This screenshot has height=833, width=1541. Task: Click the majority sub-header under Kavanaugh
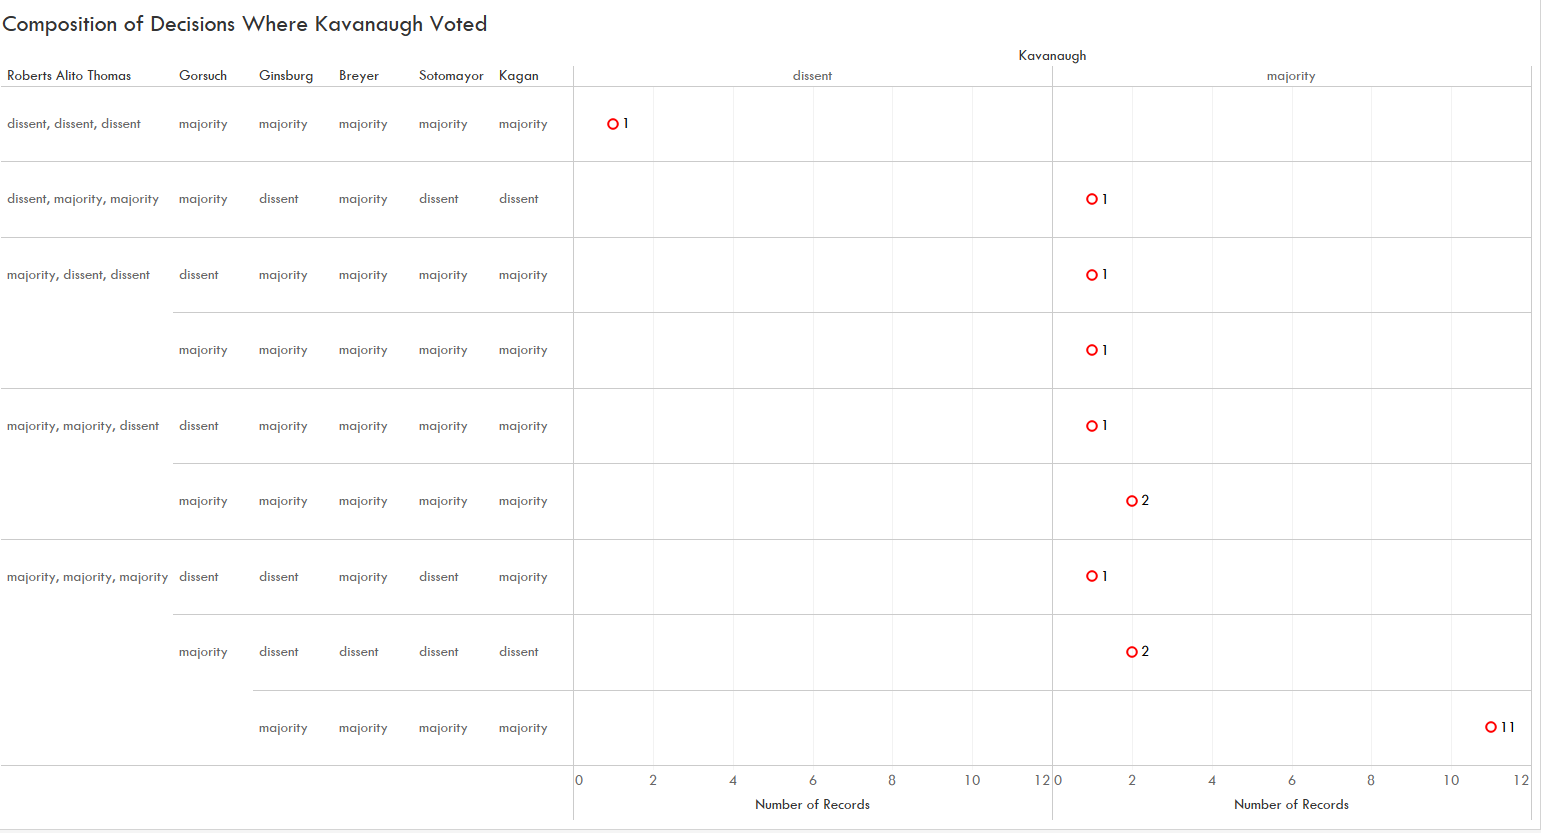click(x=1291, y=76)
